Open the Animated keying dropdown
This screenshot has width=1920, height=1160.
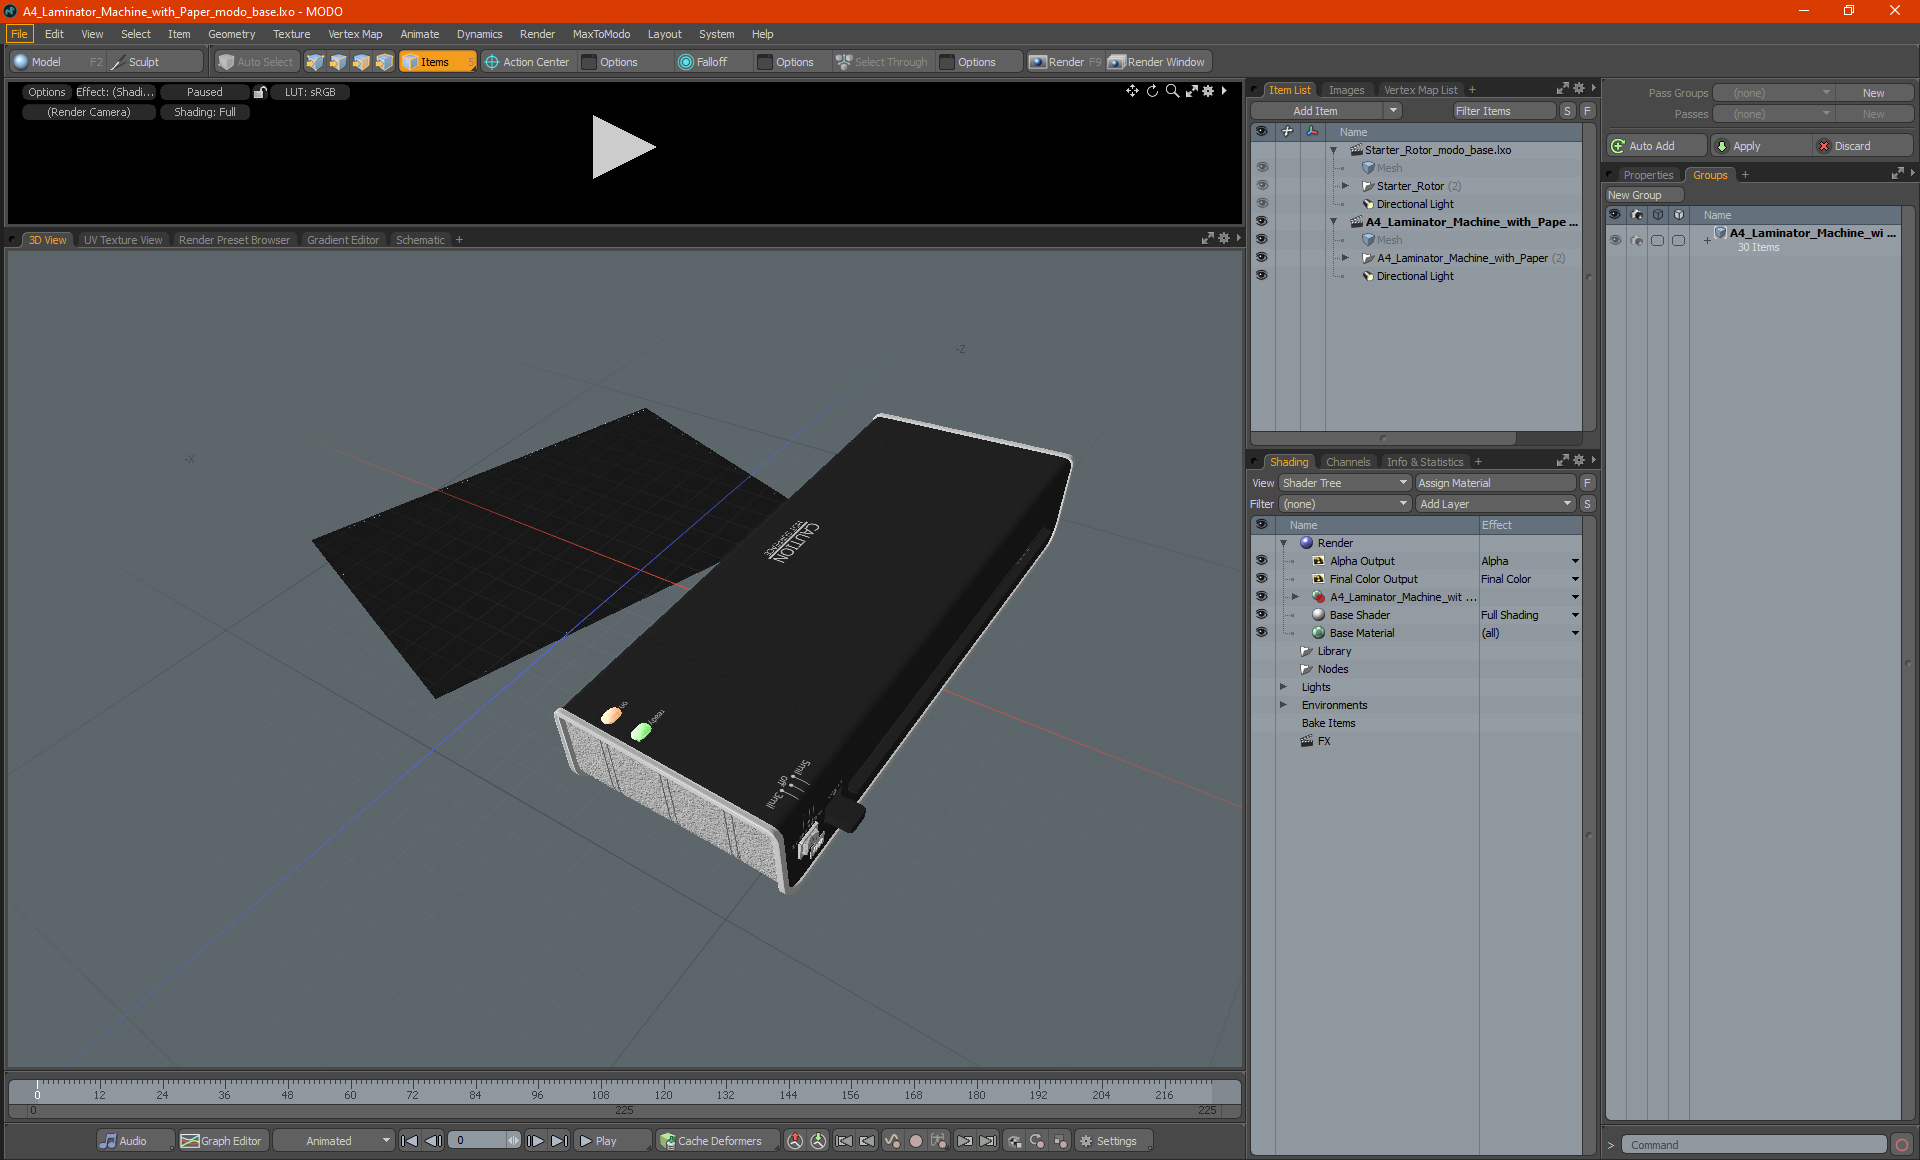click(334, 1141)
